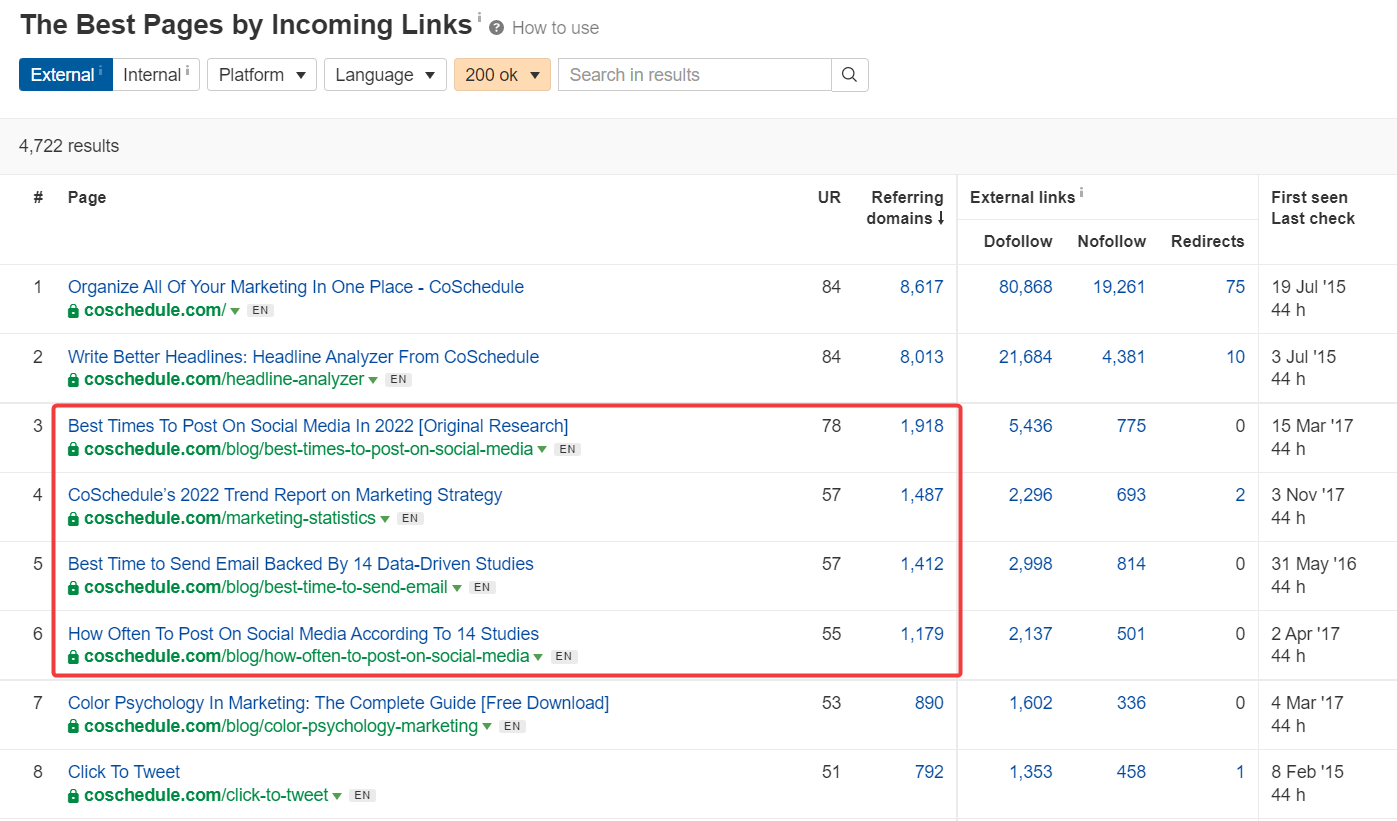Image resolution: width=1397 pixels, height=821 pixels.
Task: Sort by First seen header
Action: point(1309,198)
